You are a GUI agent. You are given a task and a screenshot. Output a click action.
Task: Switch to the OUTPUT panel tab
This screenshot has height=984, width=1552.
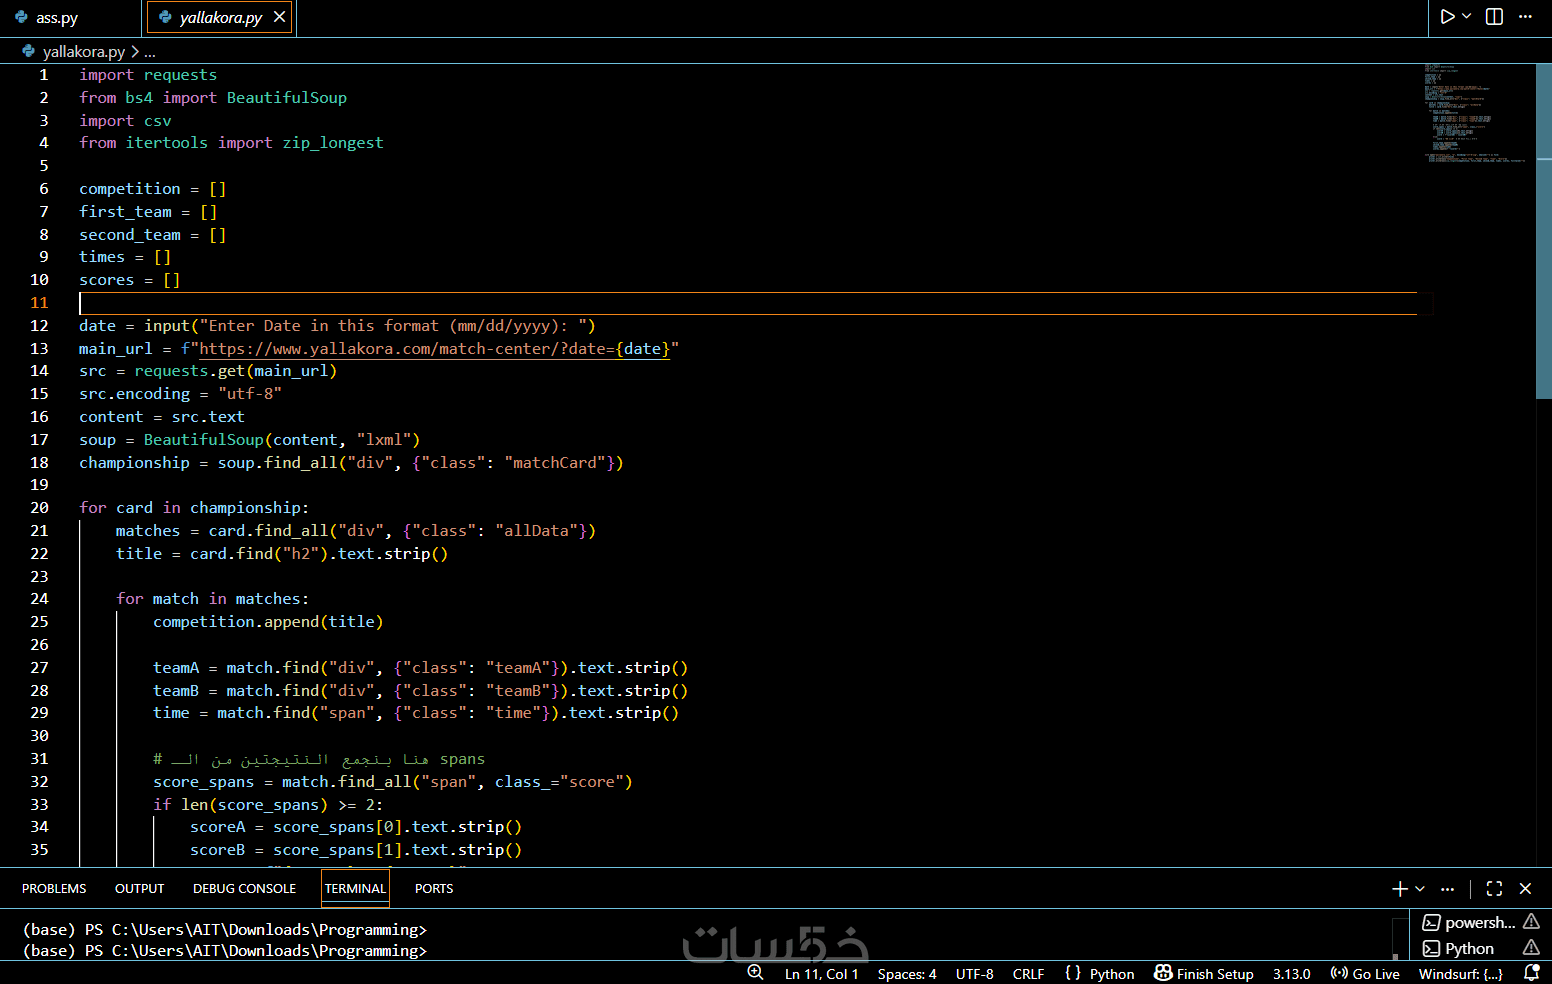[139, 888]
